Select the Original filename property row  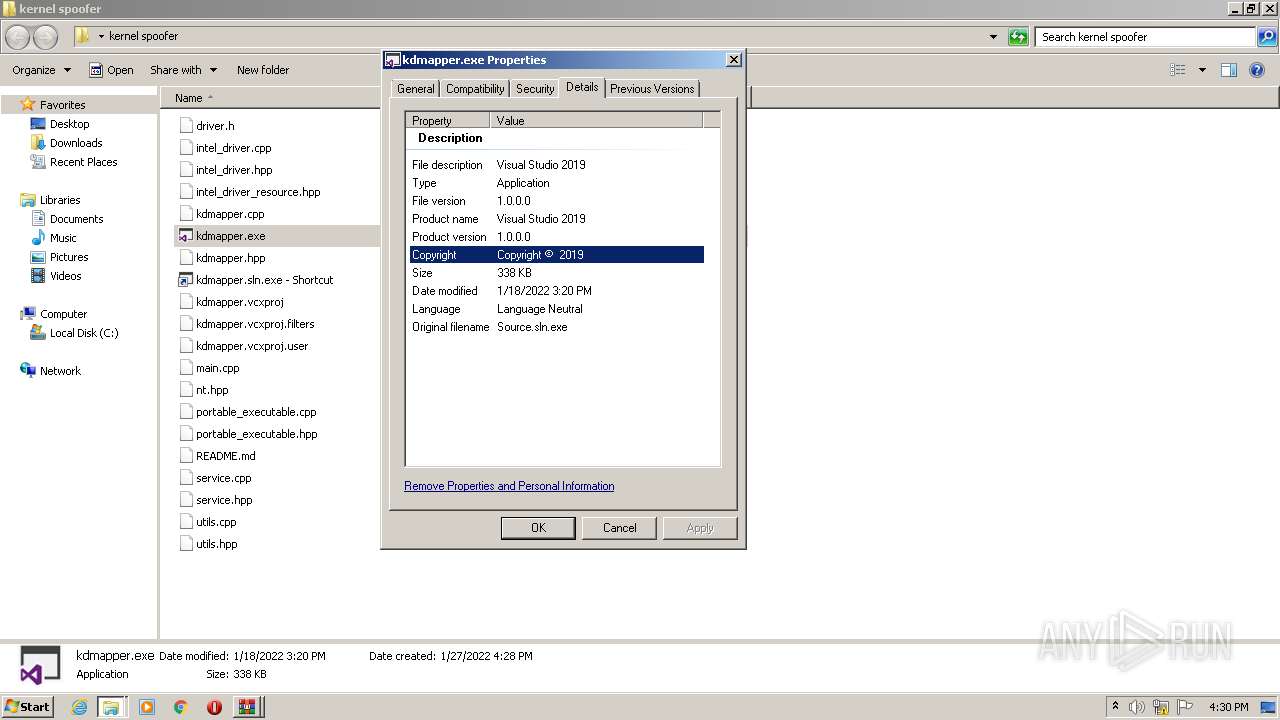(555, 327)
